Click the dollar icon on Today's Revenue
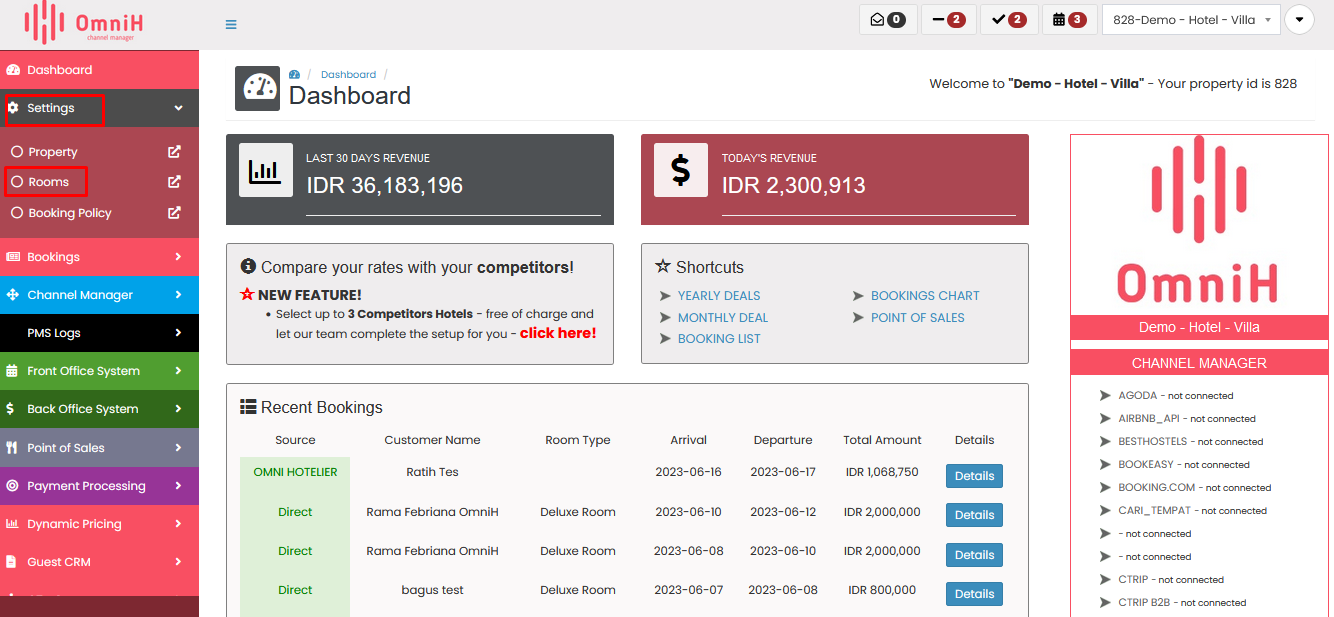This screenshot has width=1334, height=617. point(681,170)
